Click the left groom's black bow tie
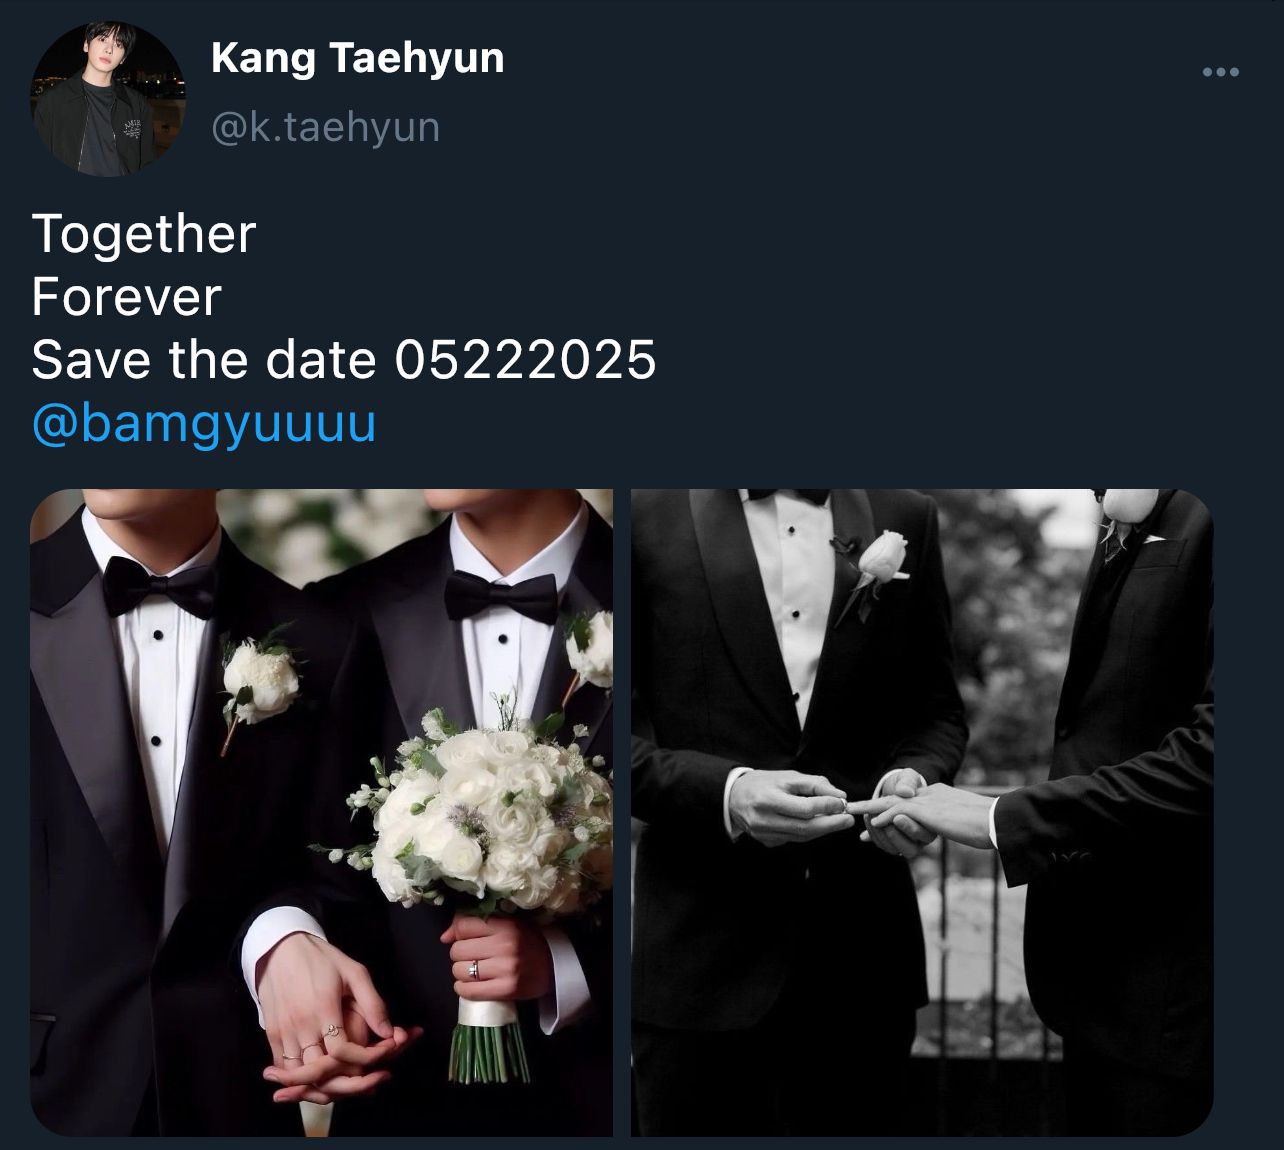This screenshot has height=1150, width=1284. click(x=158, y=588)
